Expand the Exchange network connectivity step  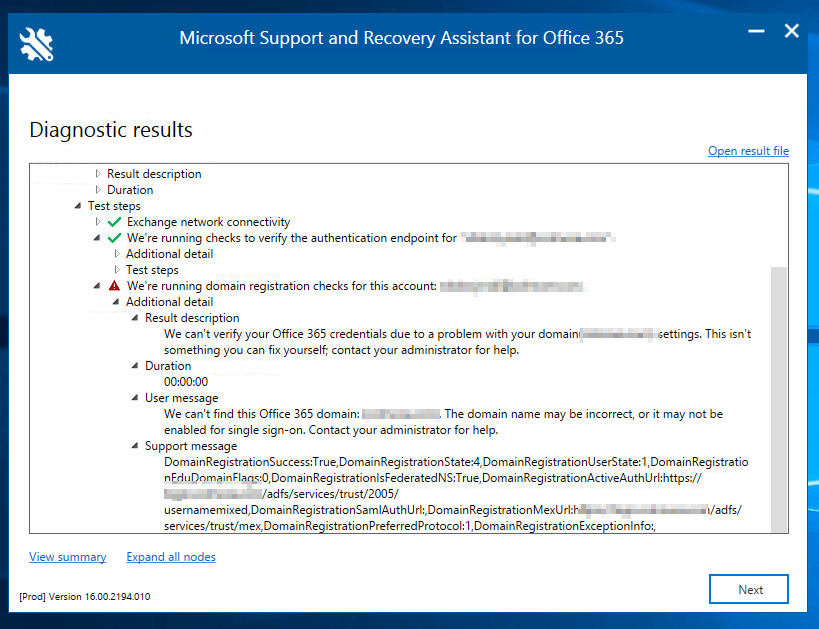point(98,222)
